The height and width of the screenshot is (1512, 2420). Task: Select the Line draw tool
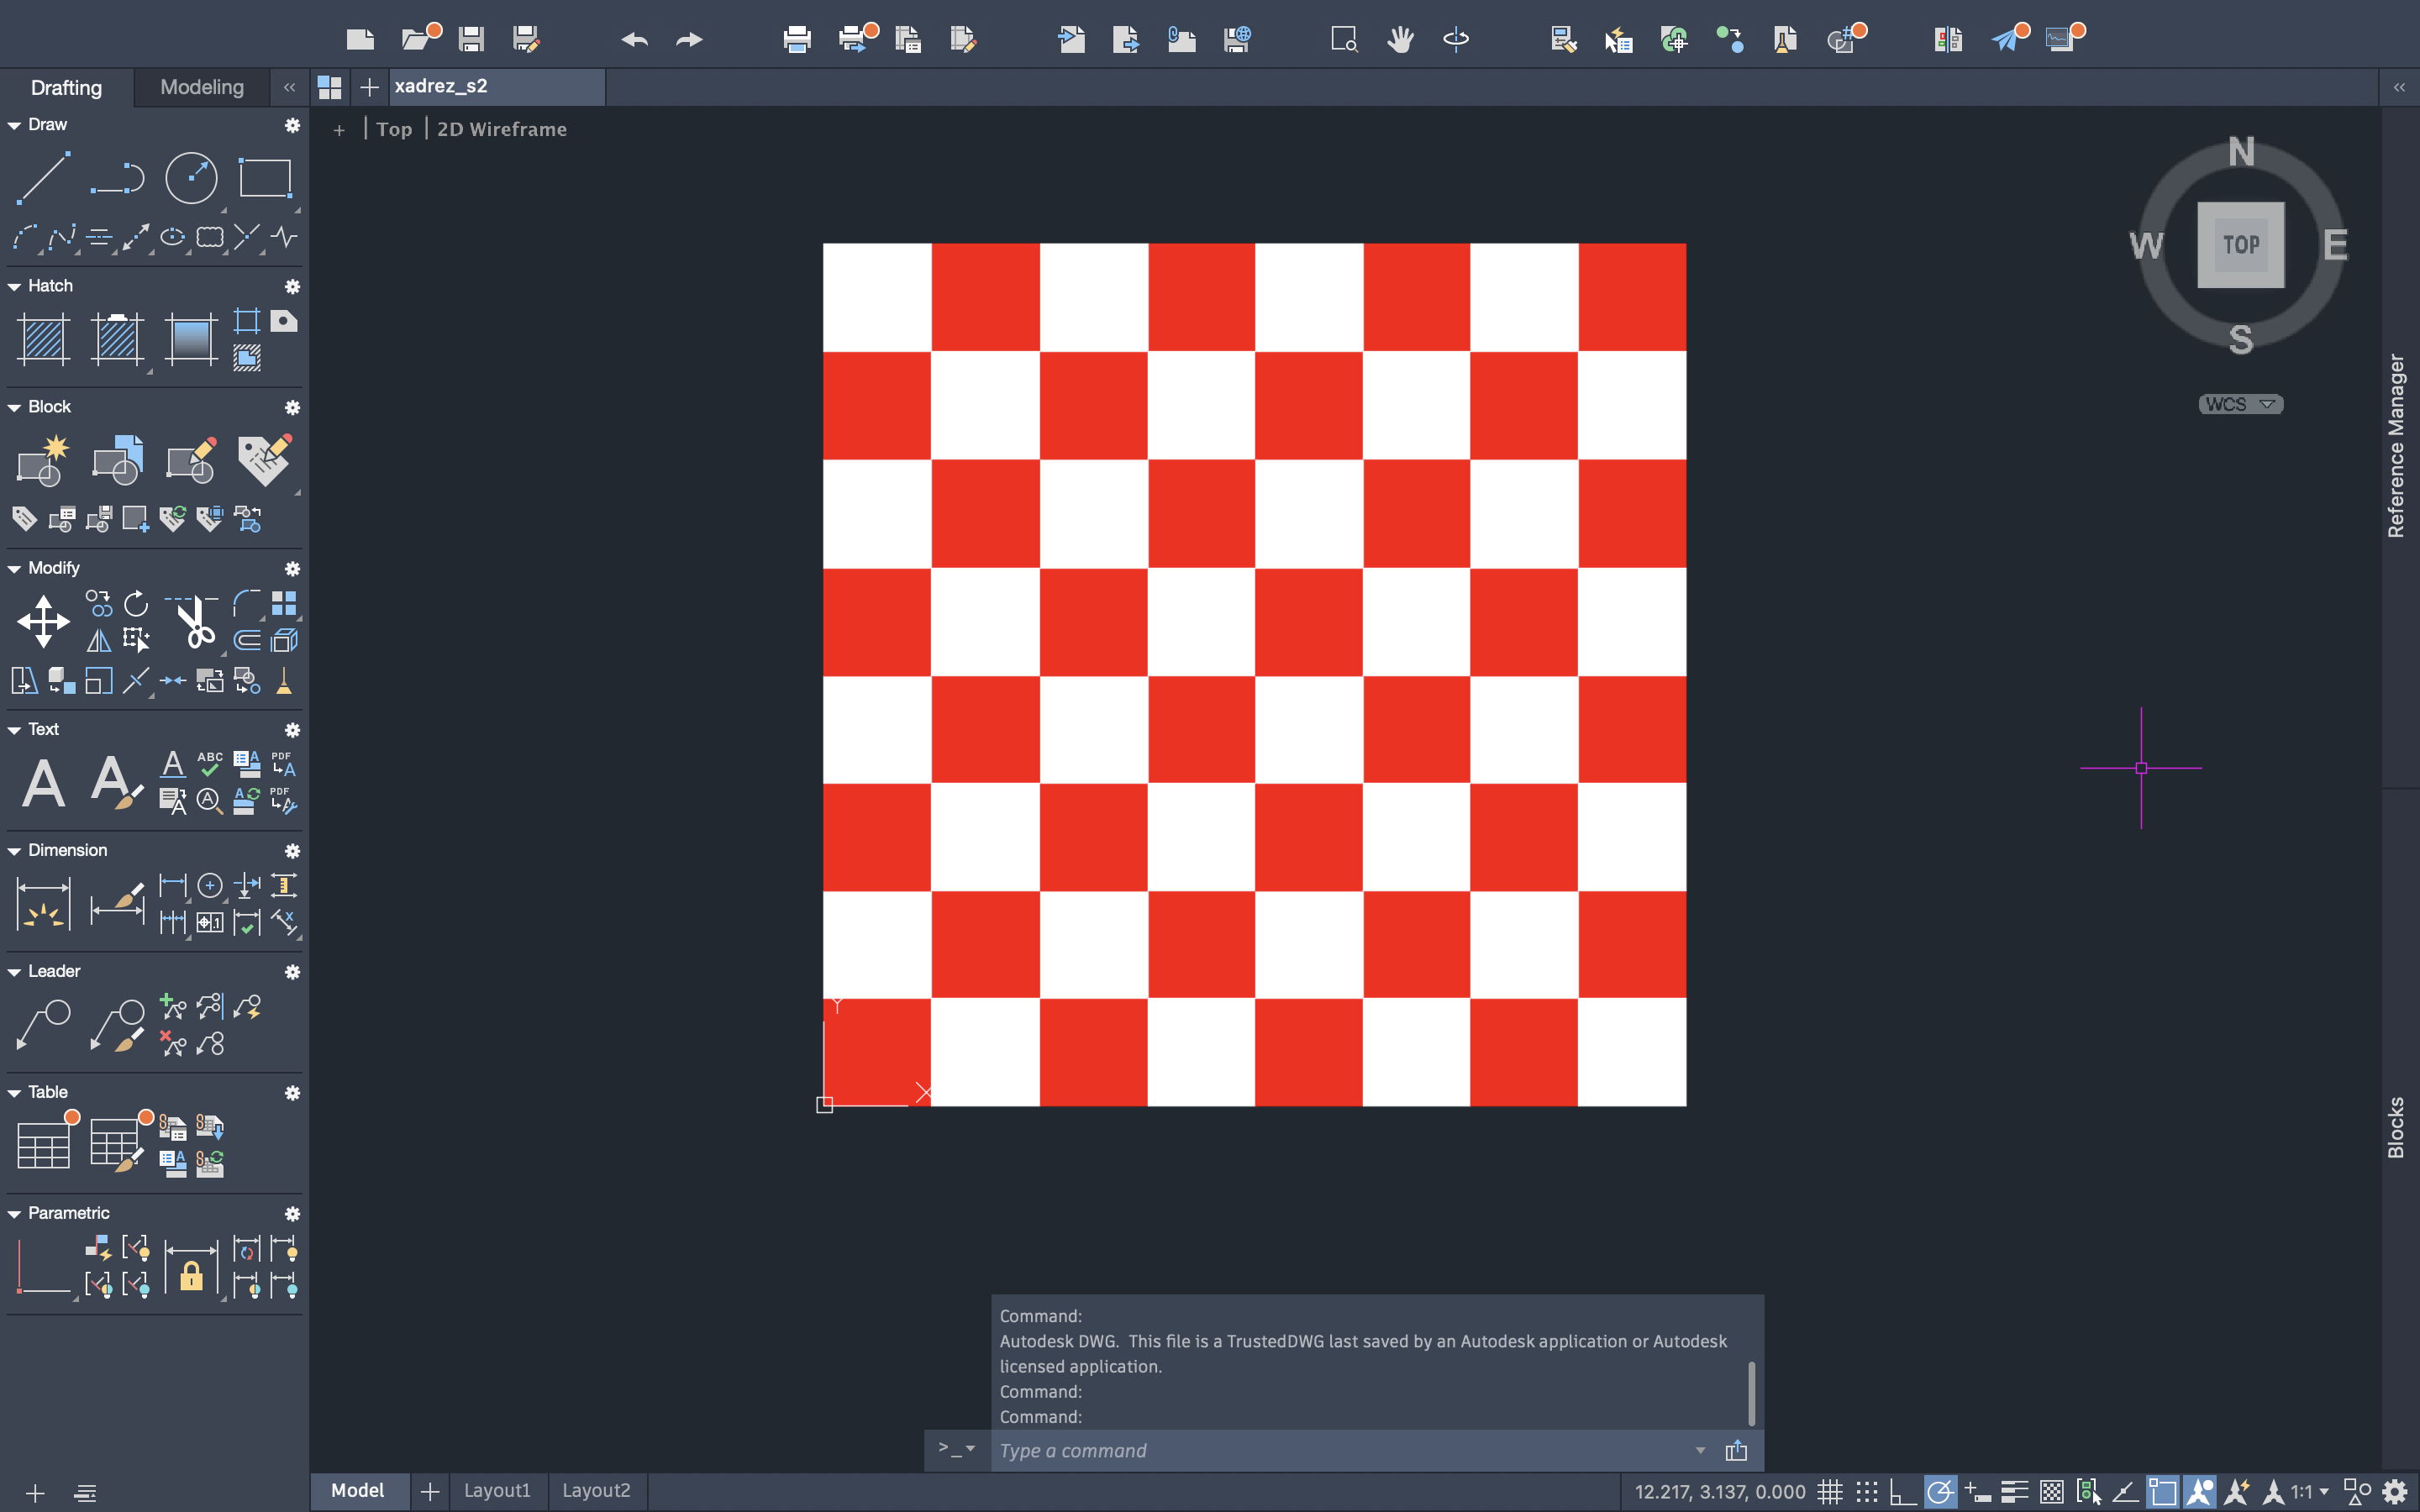point(43,179)
